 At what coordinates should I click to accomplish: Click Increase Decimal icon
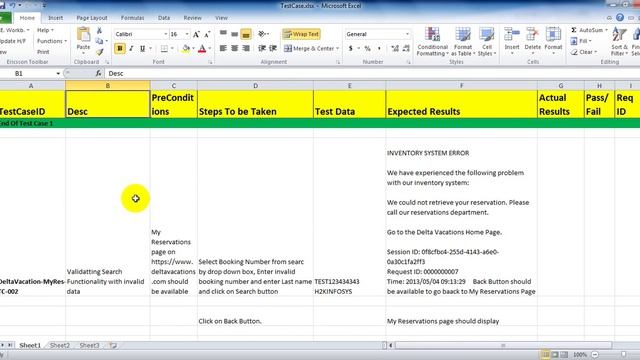click(395, 49)
